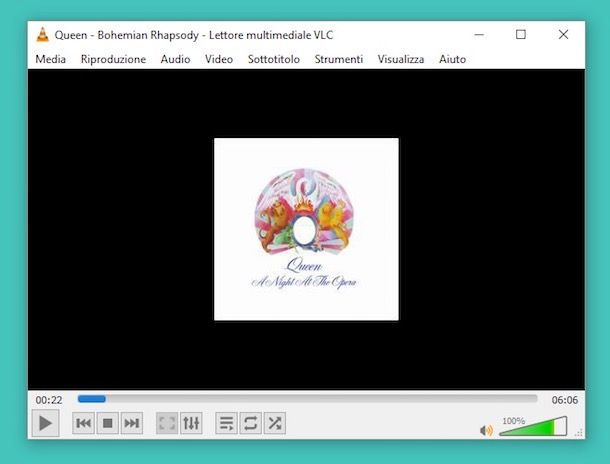
Task: Open the Sottotitolo menu
Action: 274,59
